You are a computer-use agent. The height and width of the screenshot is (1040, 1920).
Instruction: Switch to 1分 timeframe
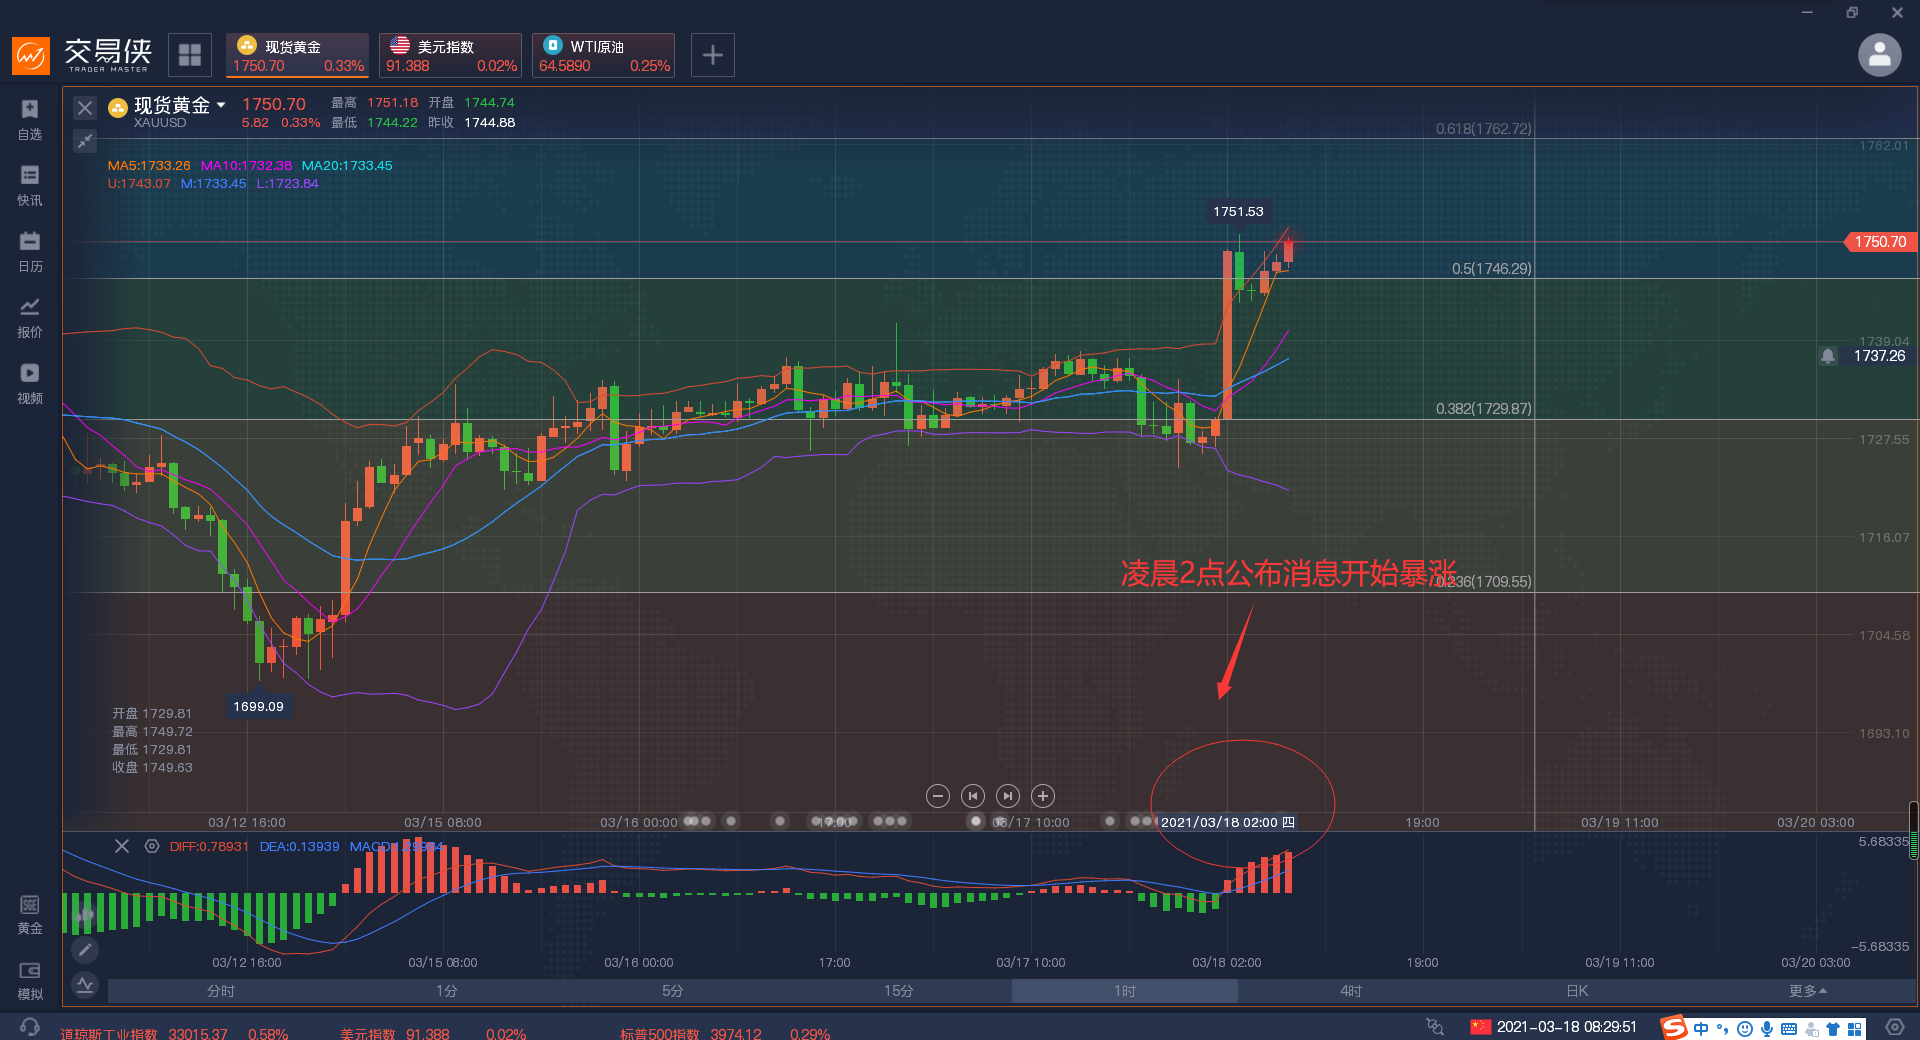(x=447, y=991)
